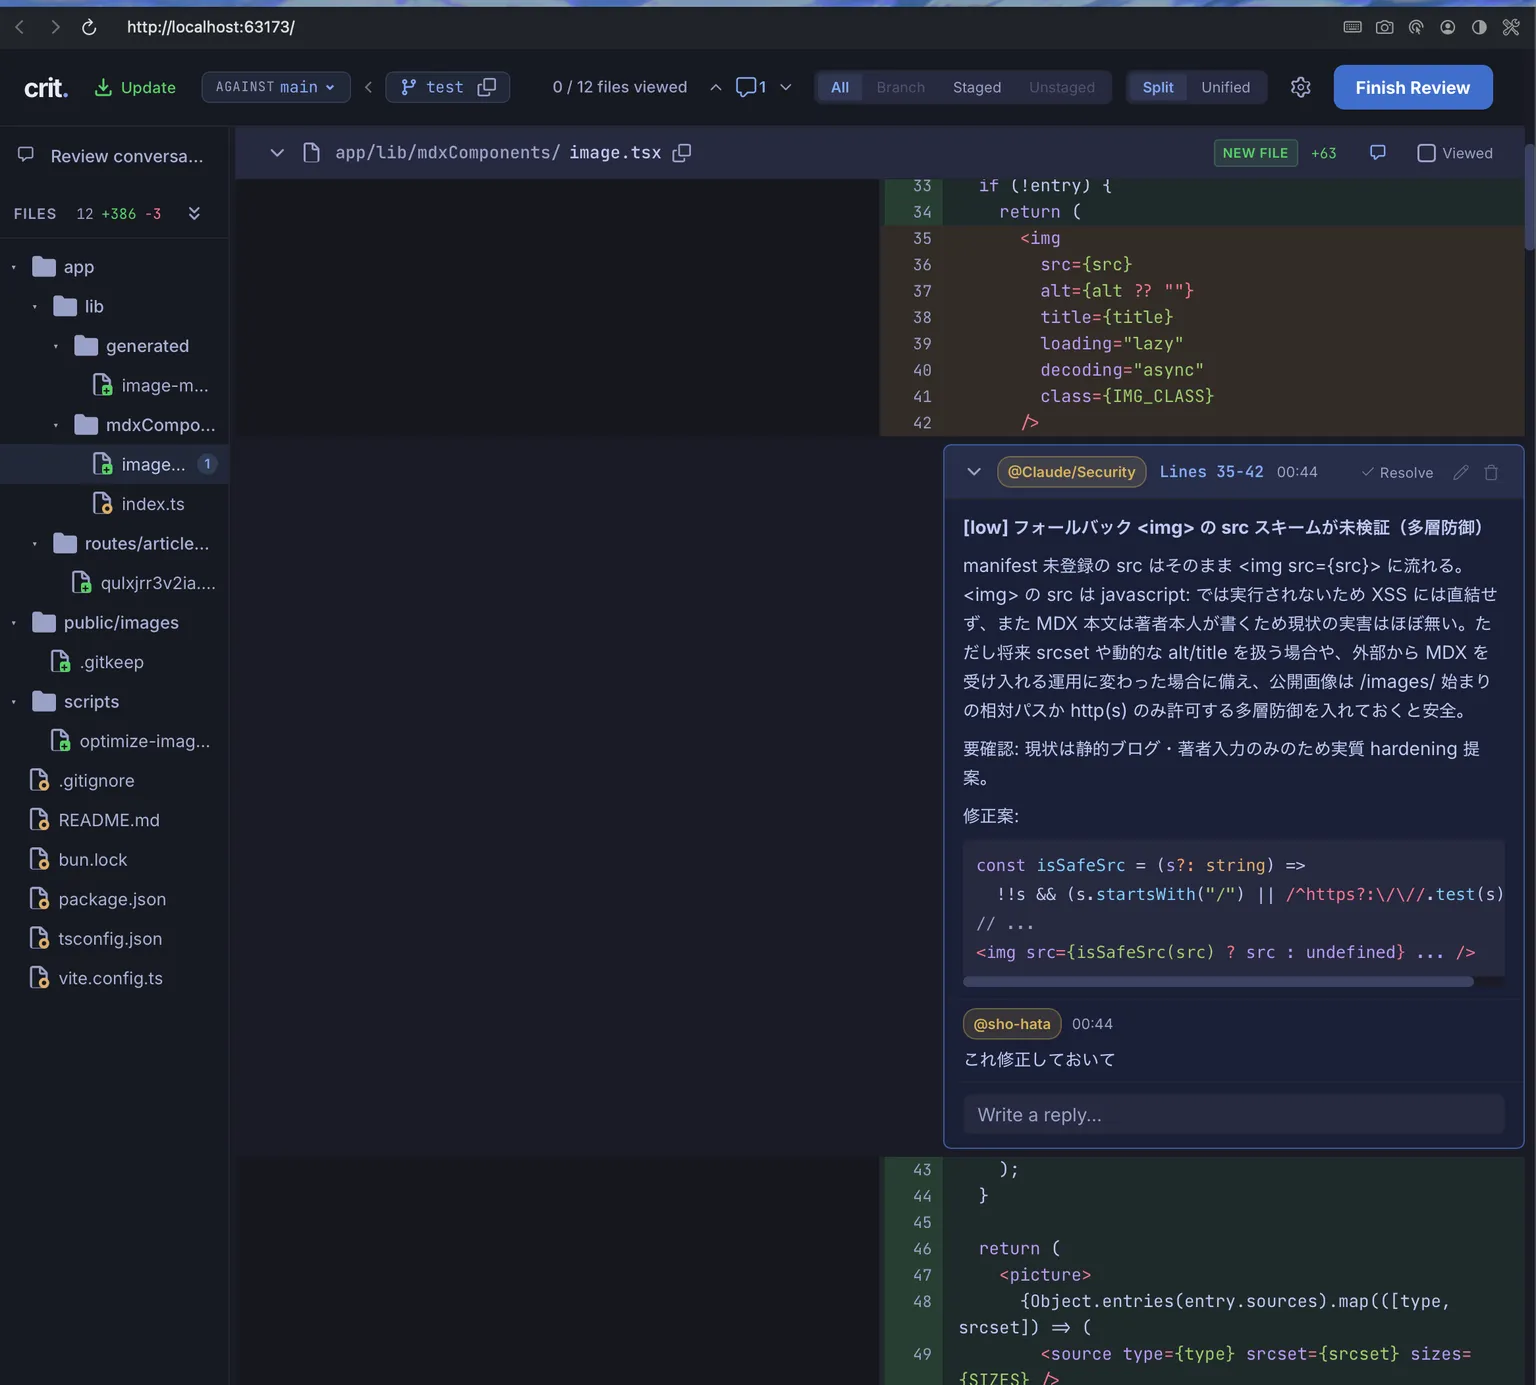
Task: Select the Unstaged filter tab
Action: point(1062,87)
